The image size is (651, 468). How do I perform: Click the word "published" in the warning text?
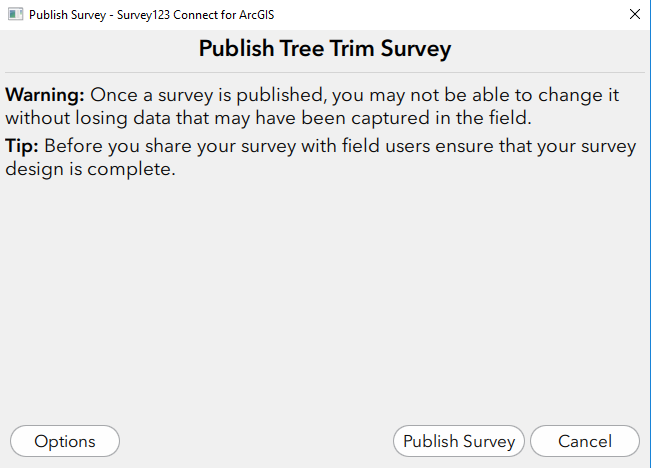(279, 96)
